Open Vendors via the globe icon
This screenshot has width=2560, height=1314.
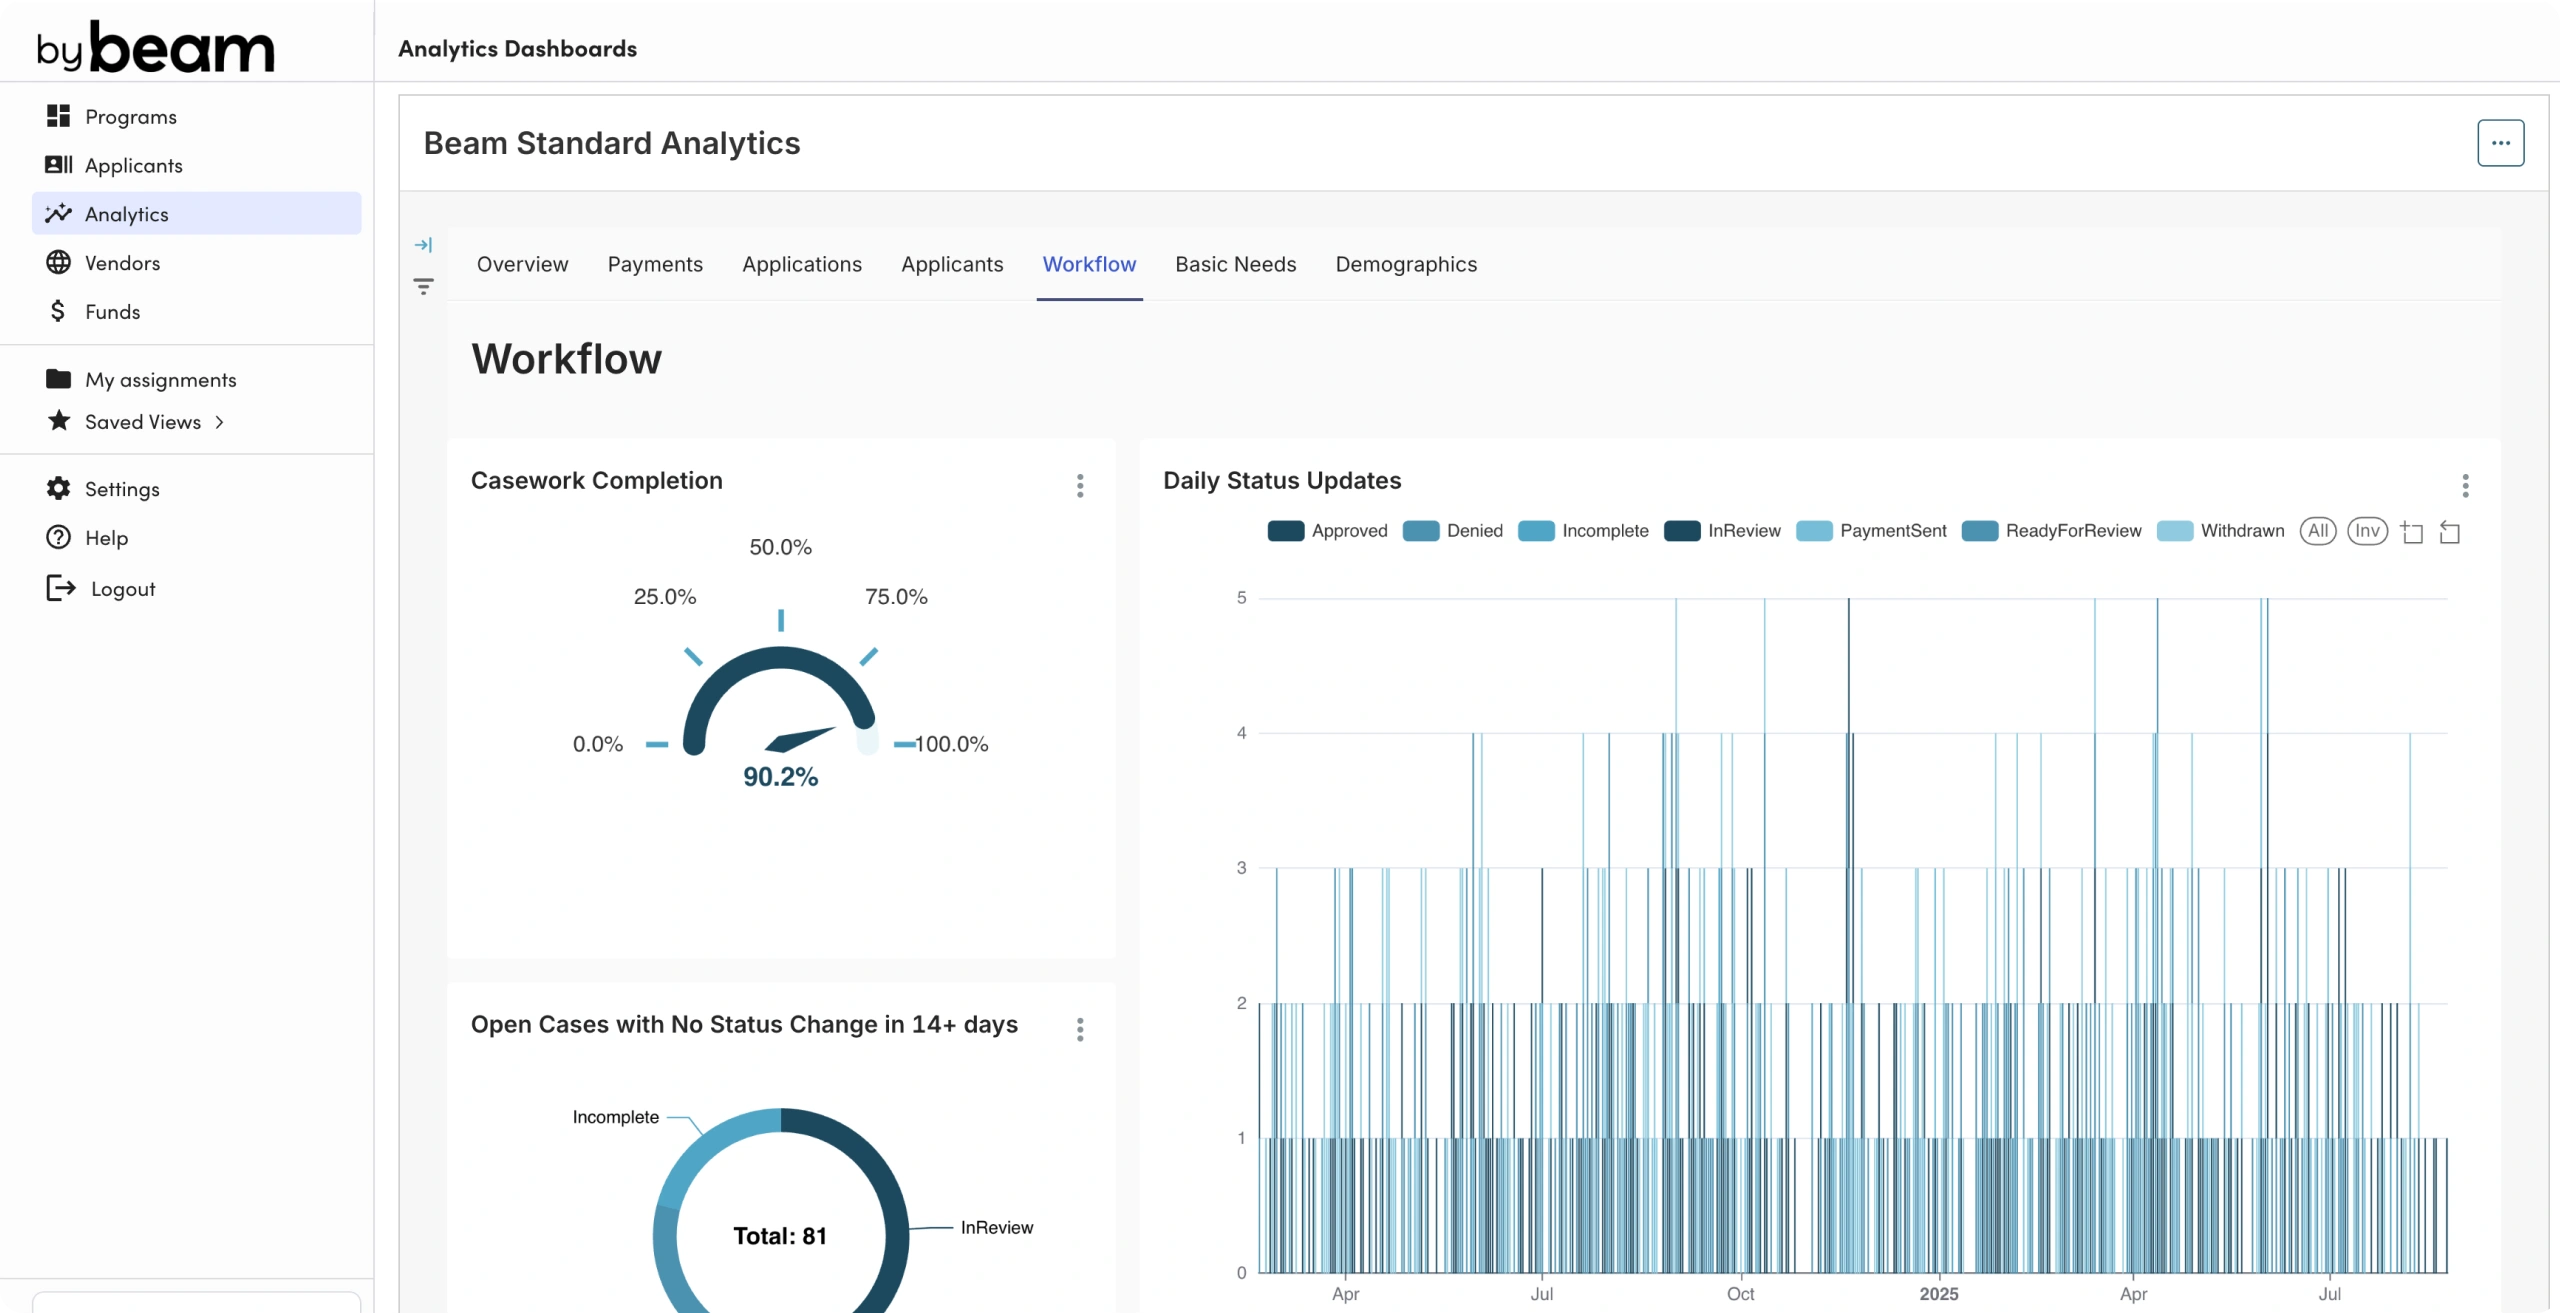coord(59,262)
